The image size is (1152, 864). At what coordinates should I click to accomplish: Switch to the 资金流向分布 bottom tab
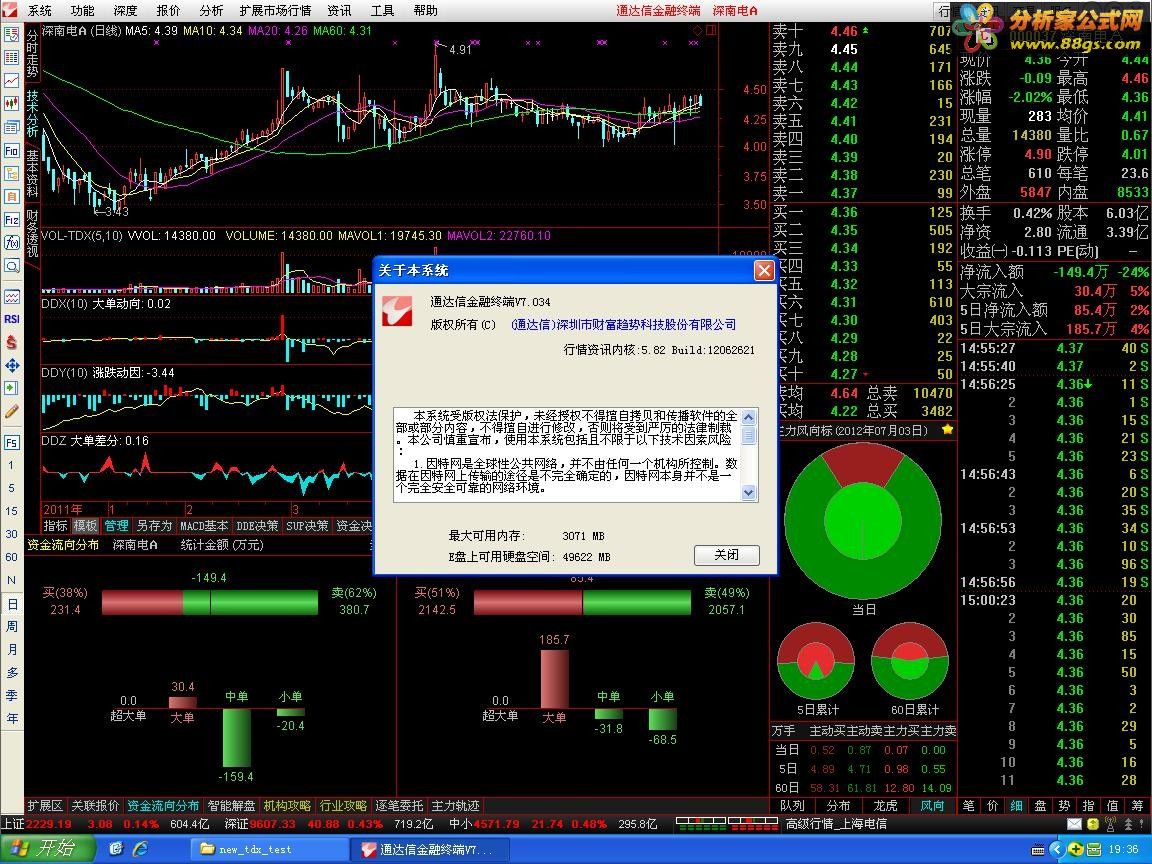162,806
